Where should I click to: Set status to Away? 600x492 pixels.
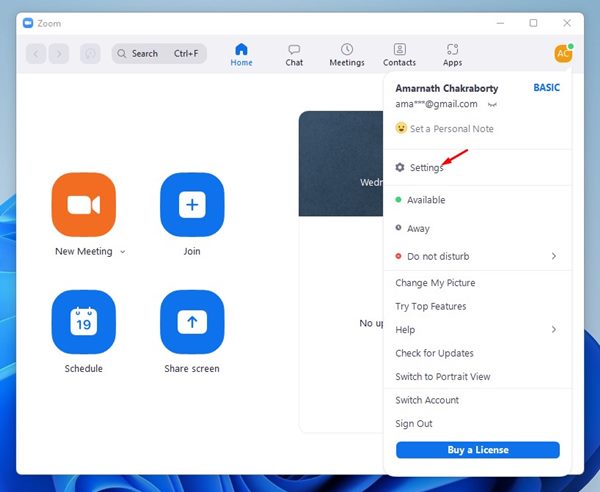tap(477, 228)
